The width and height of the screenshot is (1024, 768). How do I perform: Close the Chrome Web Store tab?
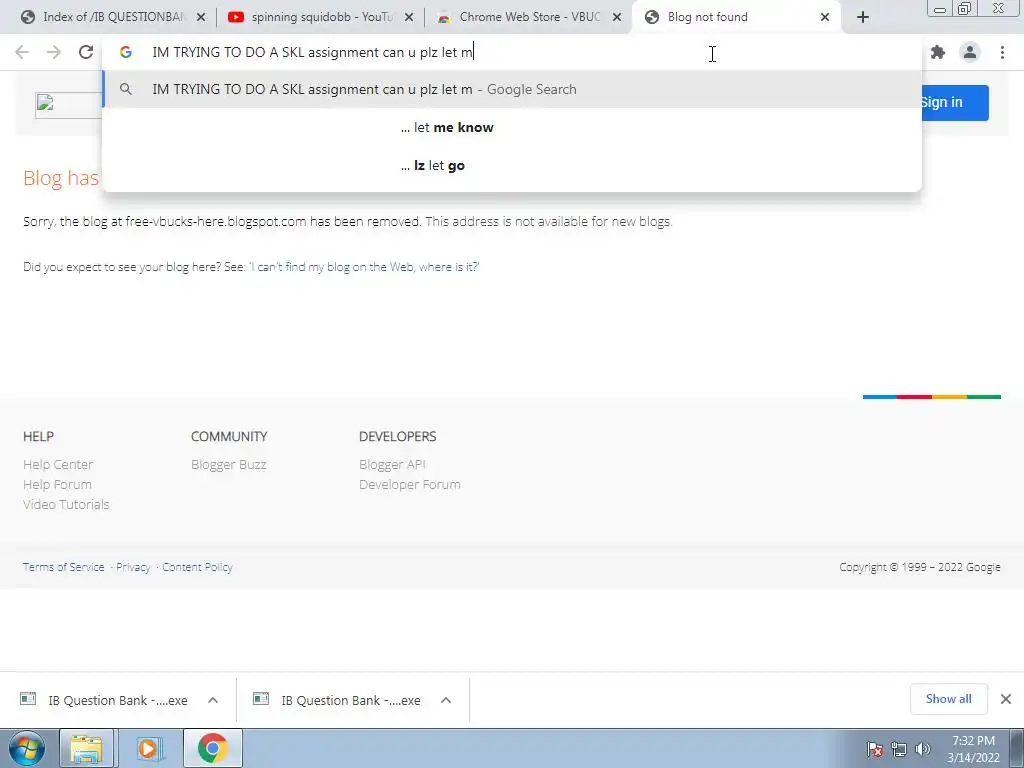pos(616,18)
